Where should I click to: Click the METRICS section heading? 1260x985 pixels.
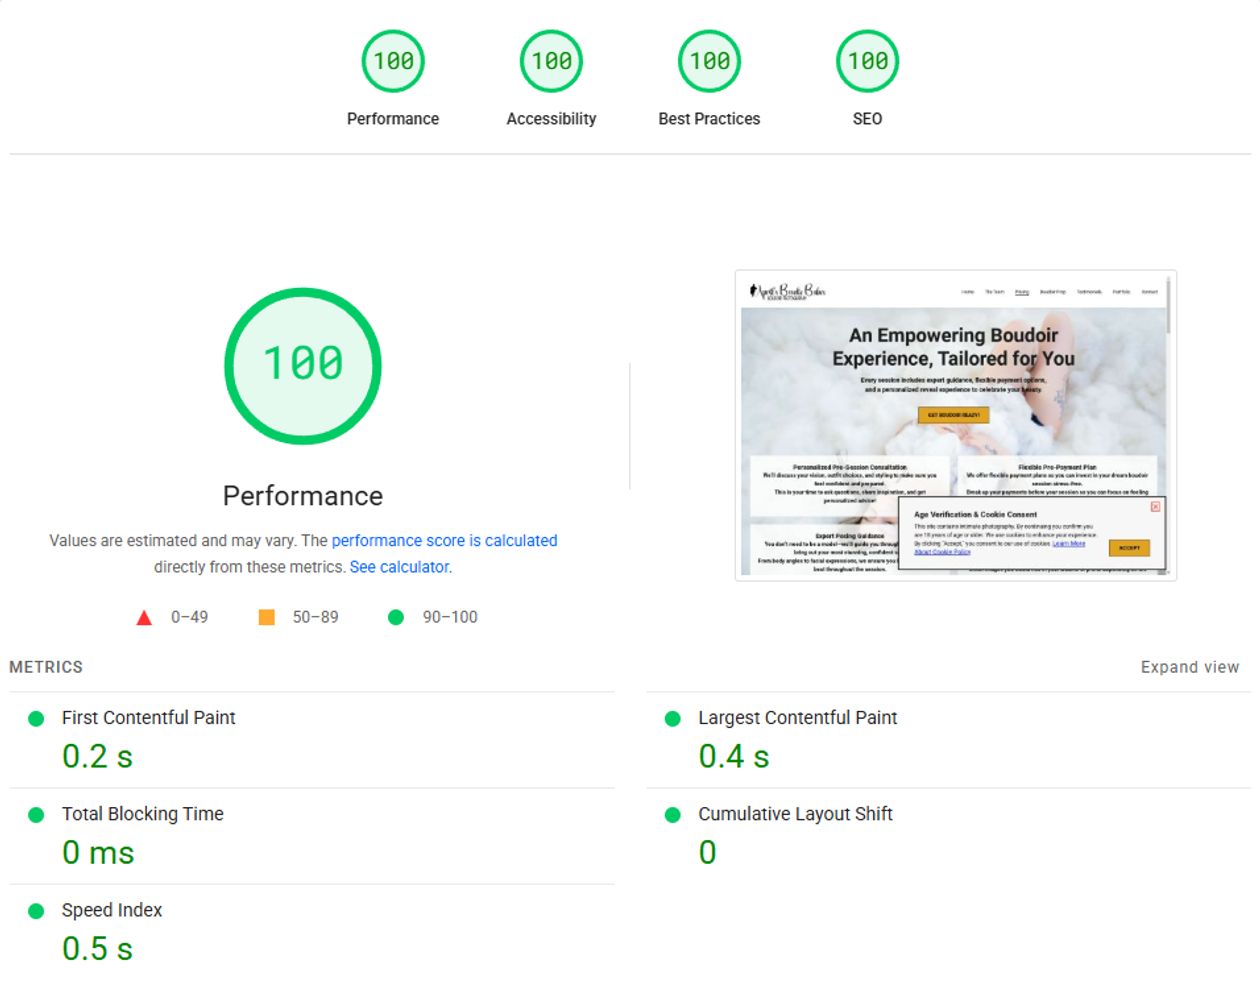46,667
